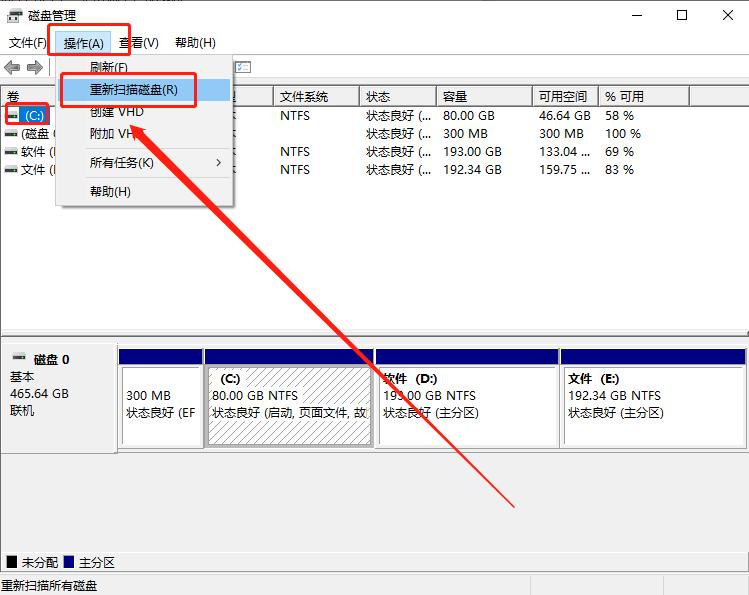Click the black 未分配 legend swatch
This screenshot has height=595, width=749.
coord(12,562)
